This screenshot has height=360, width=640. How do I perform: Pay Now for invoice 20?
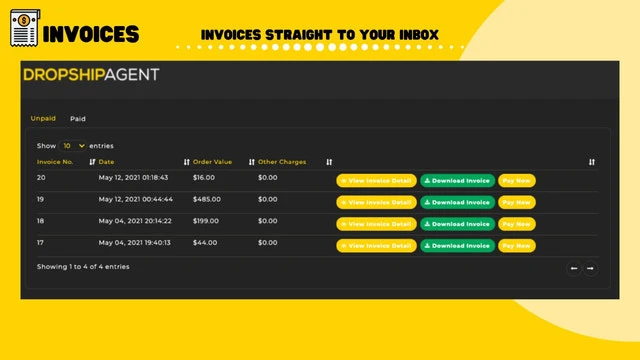517,181
